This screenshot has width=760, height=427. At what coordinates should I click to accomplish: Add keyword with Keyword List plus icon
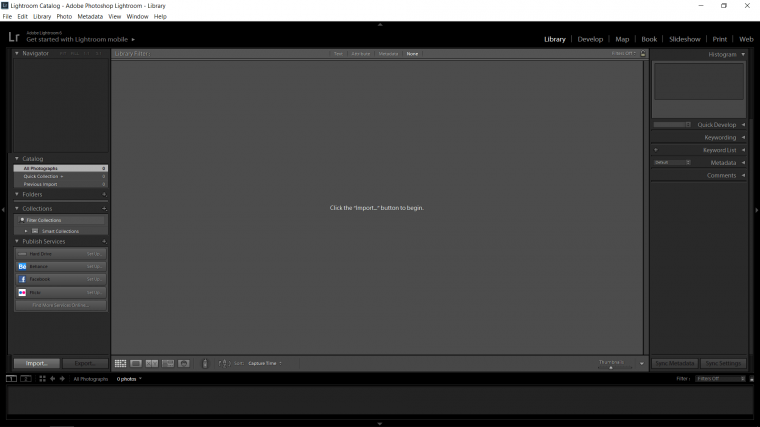pos(656,150)
